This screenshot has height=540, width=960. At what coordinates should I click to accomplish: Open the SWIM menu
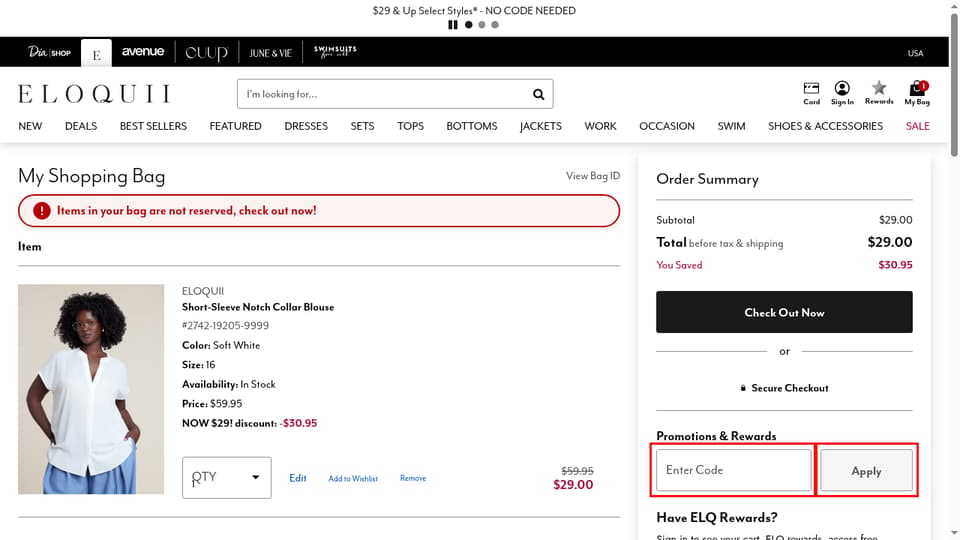[731, 126]
